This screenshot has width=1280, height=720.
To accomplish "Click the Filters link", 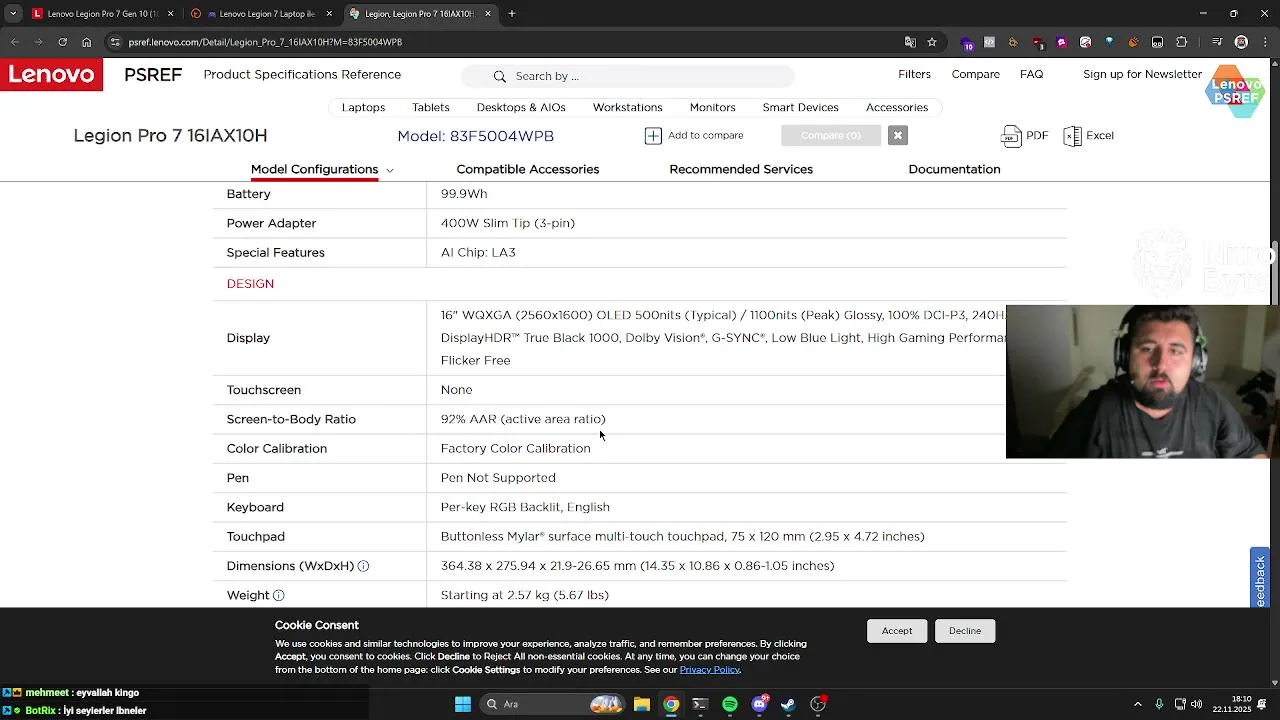I will pyautogui.click(x=914, y=74).
